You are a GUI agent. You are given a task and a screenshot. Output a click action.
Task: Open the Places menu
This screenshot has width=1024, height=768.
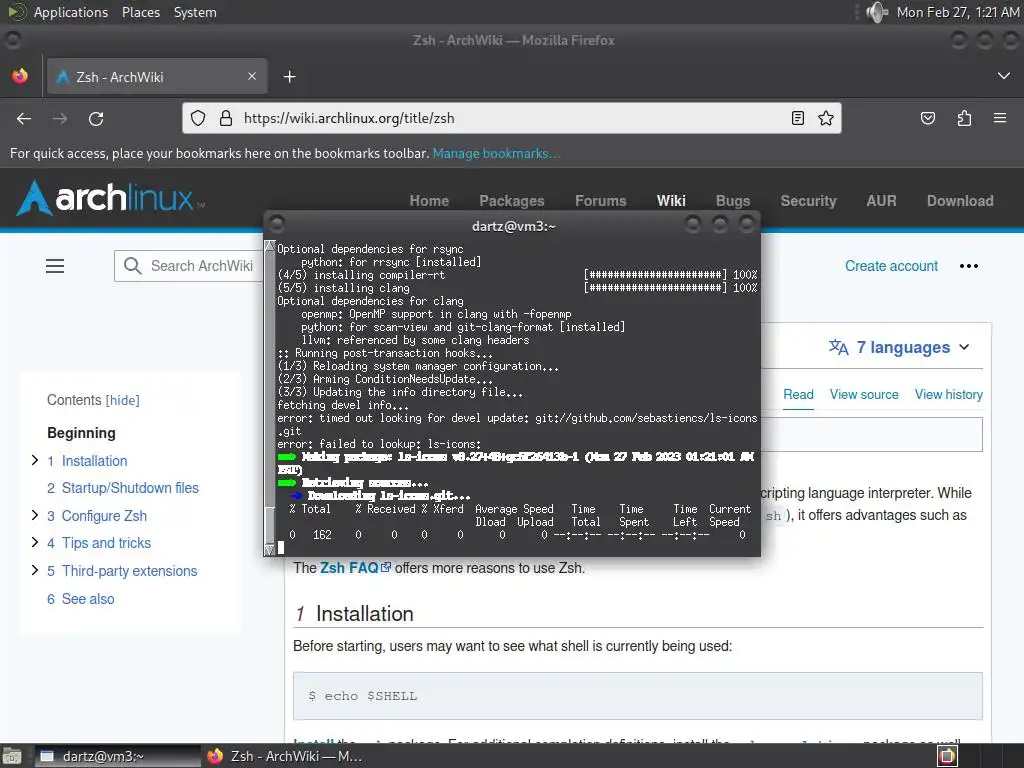(141, 12)
